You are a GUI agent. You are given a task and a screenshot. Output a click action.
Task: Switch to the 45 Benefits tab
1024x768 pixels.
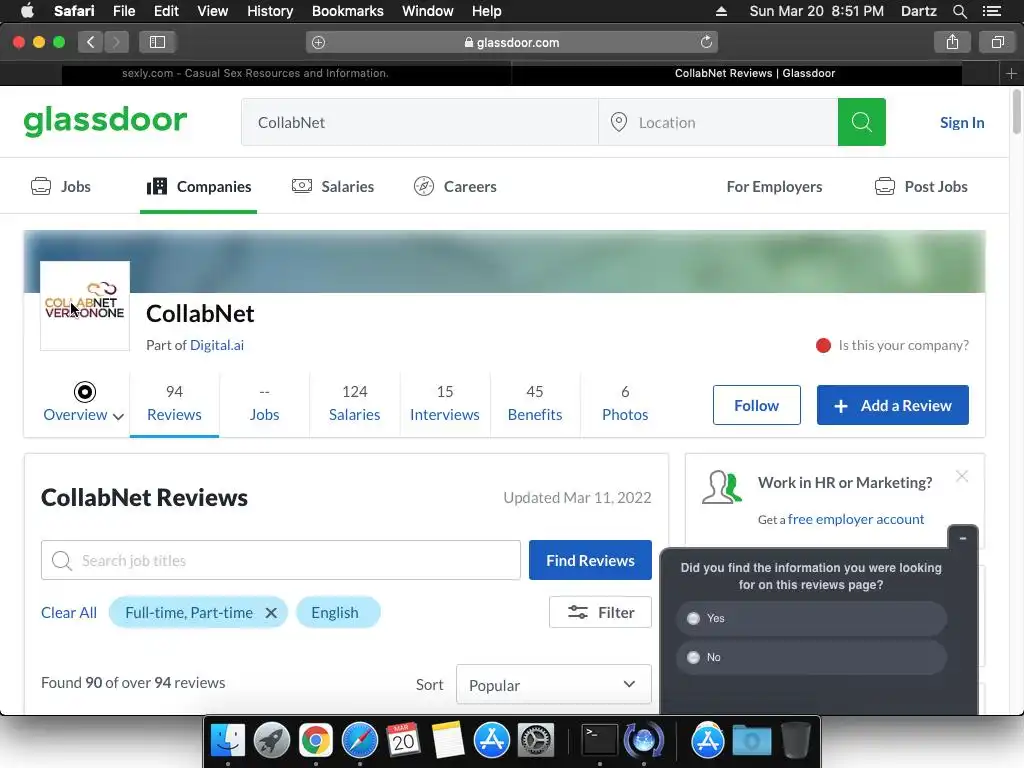[x=535, y=404]
